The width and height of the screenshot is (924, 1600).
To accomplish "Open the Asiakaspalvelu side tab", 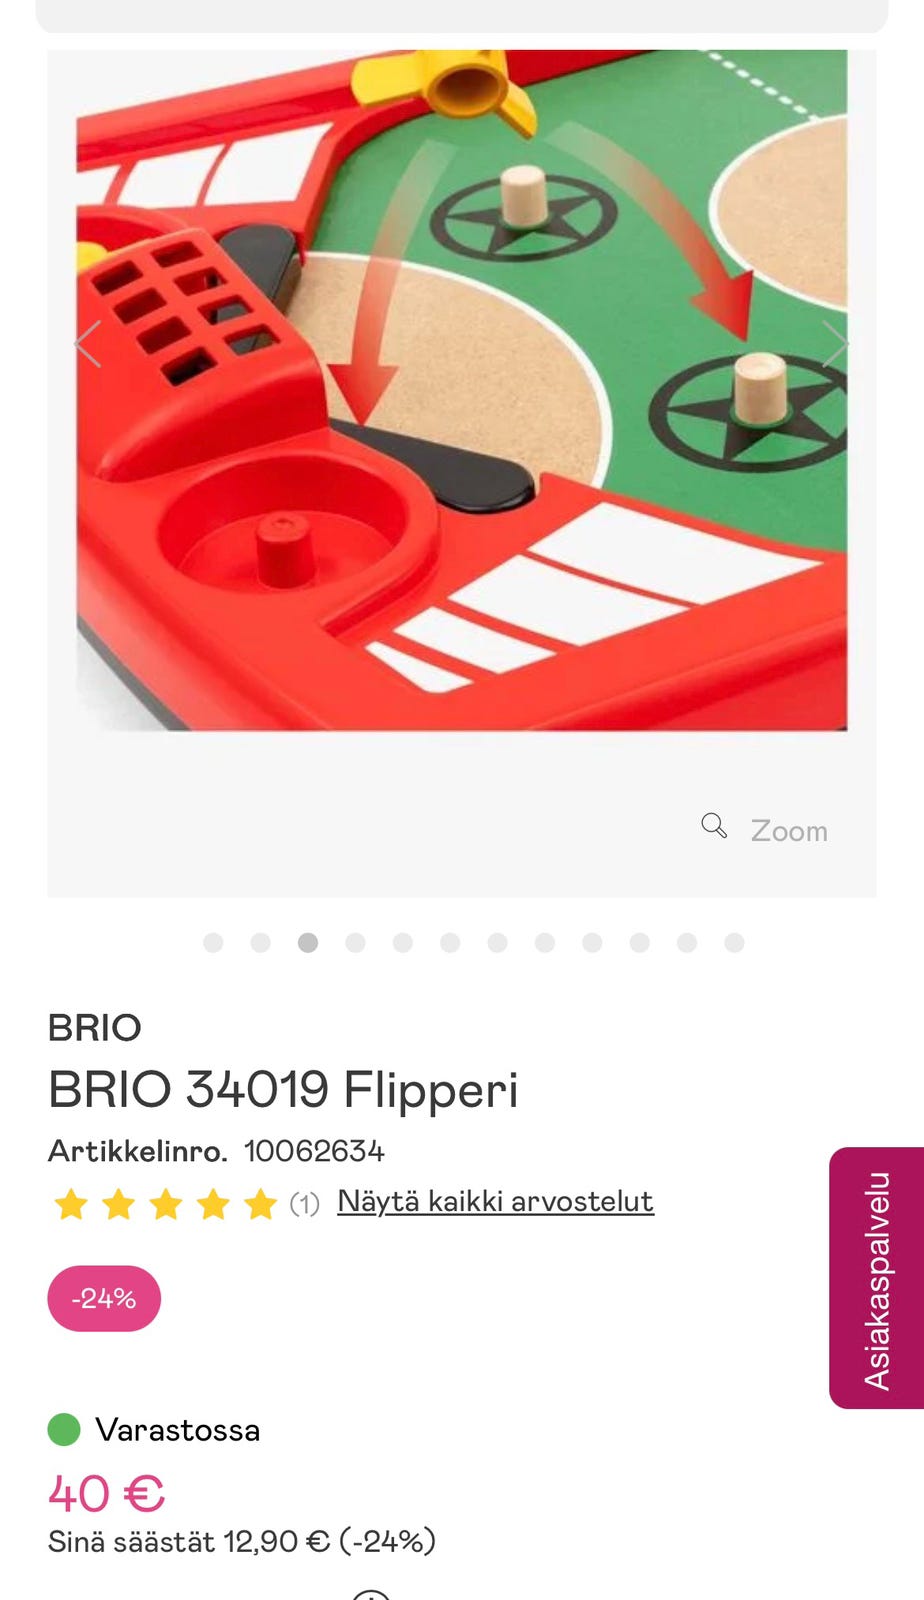I will pyautogui.click(x=876, y=1278).
